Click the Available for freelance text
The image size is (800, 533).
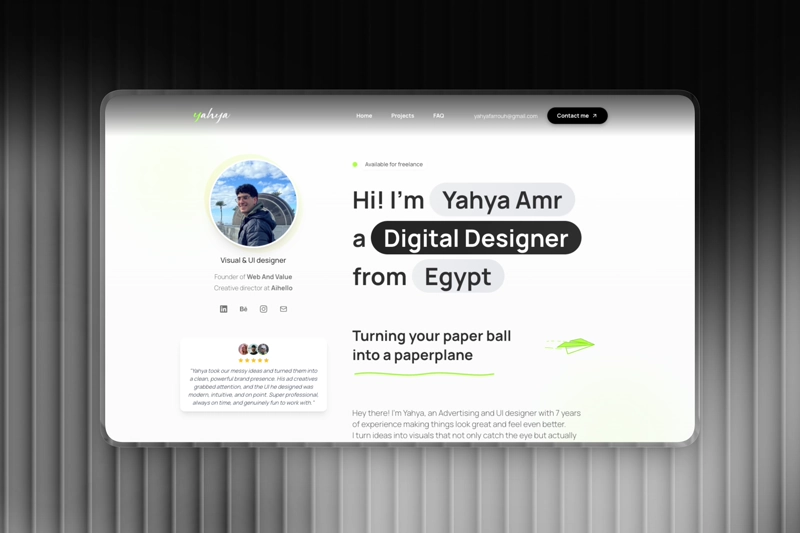[394, 164]
